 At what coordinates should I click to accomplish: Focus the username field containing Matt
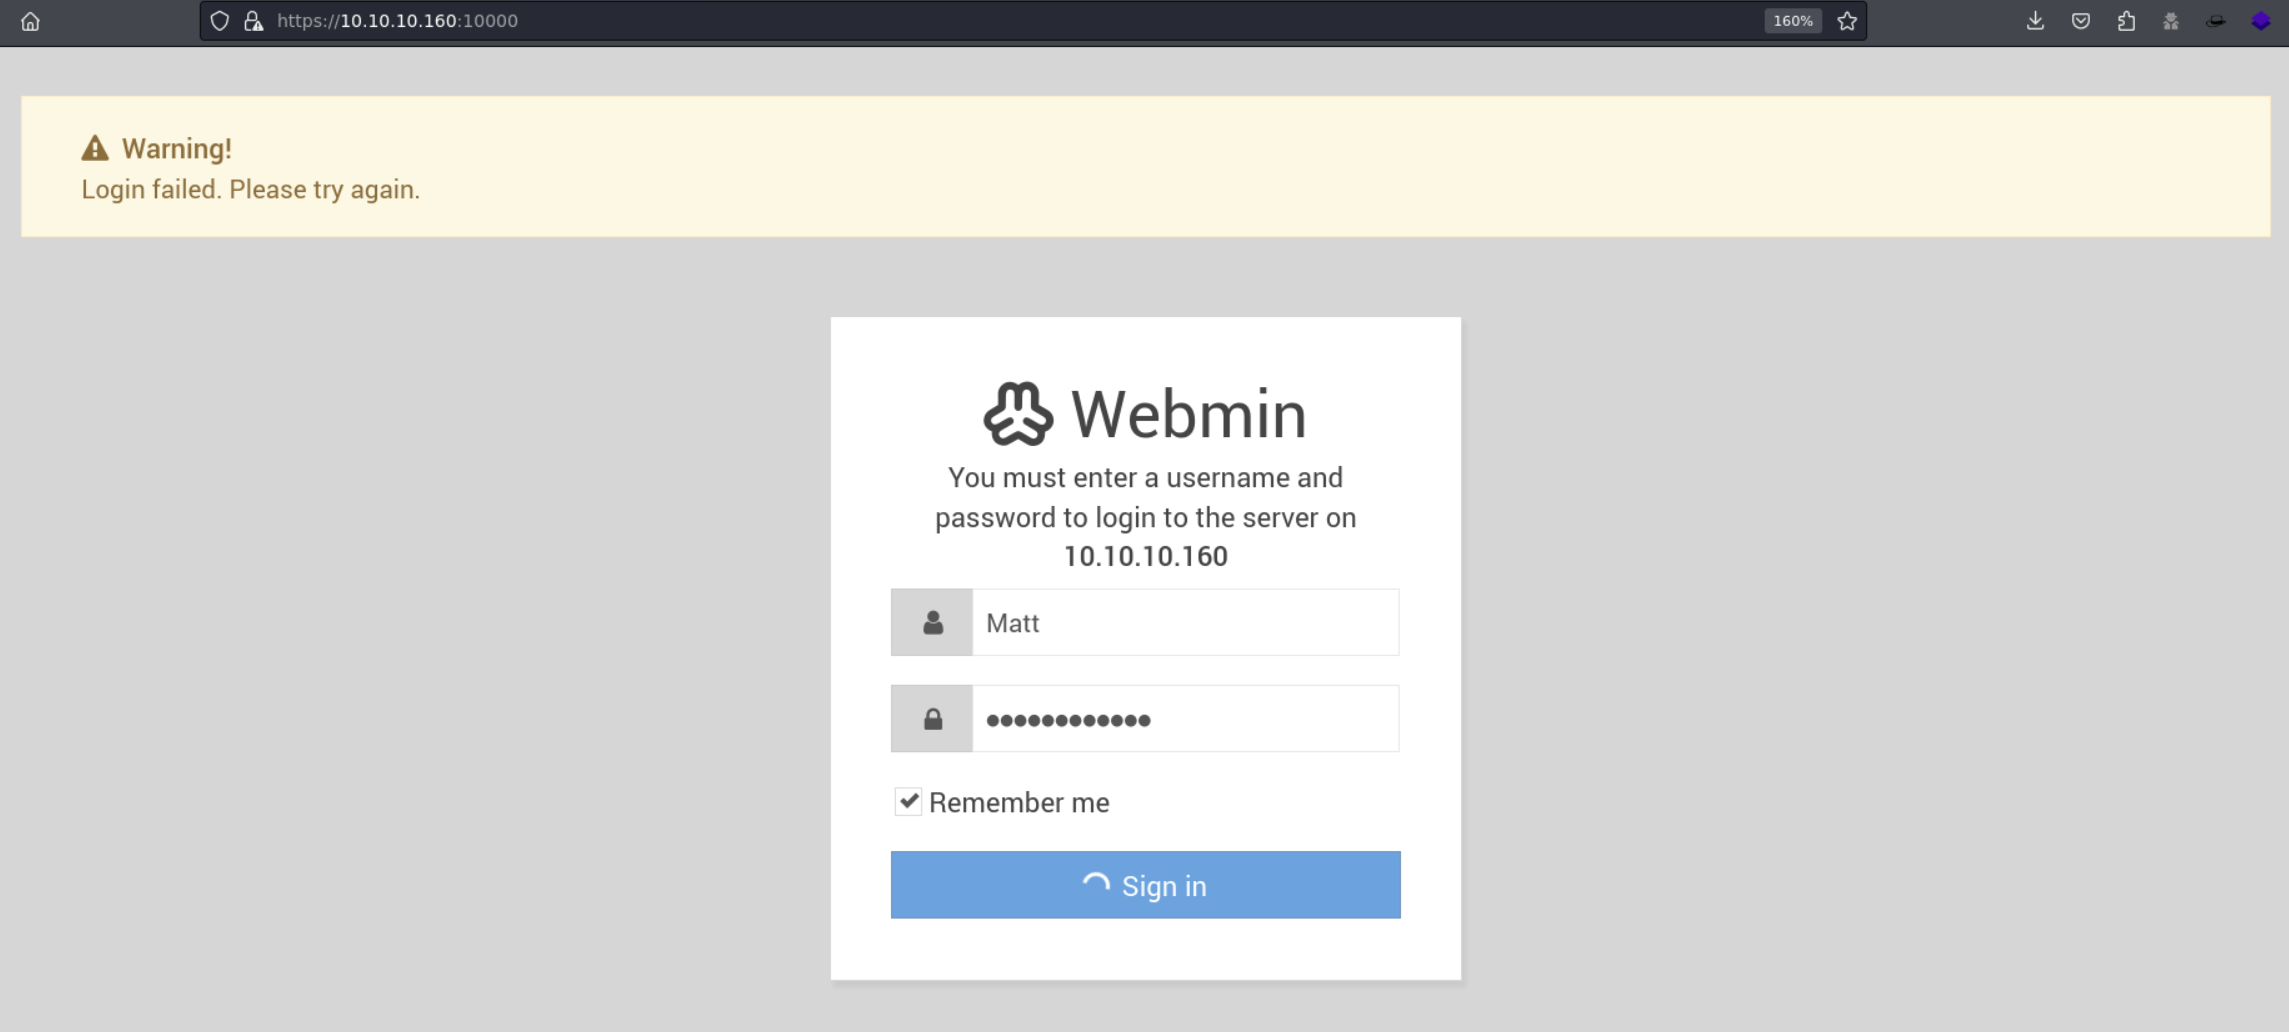tap(1186, 622)
